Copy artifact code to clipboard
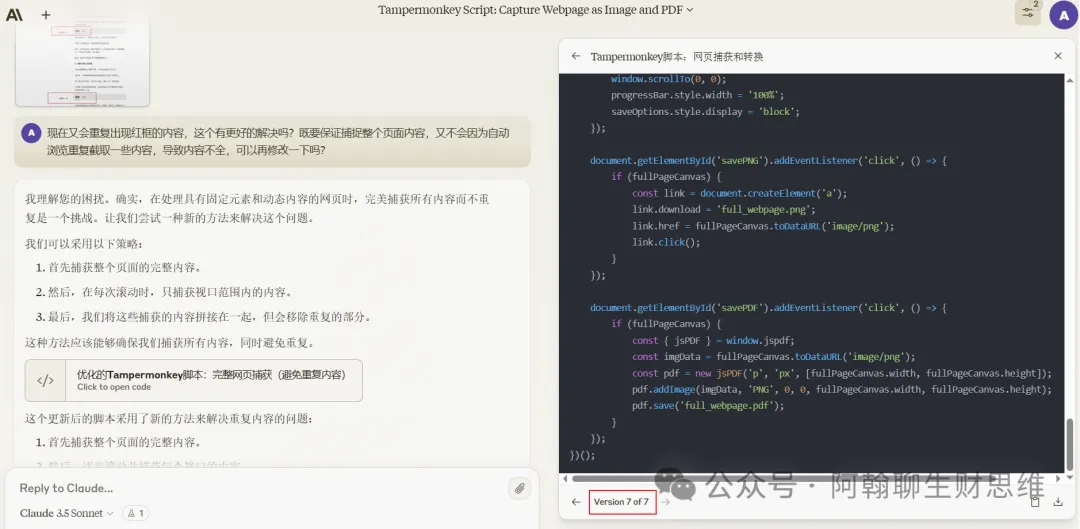1080x529 pixels. coord(1035,501)
